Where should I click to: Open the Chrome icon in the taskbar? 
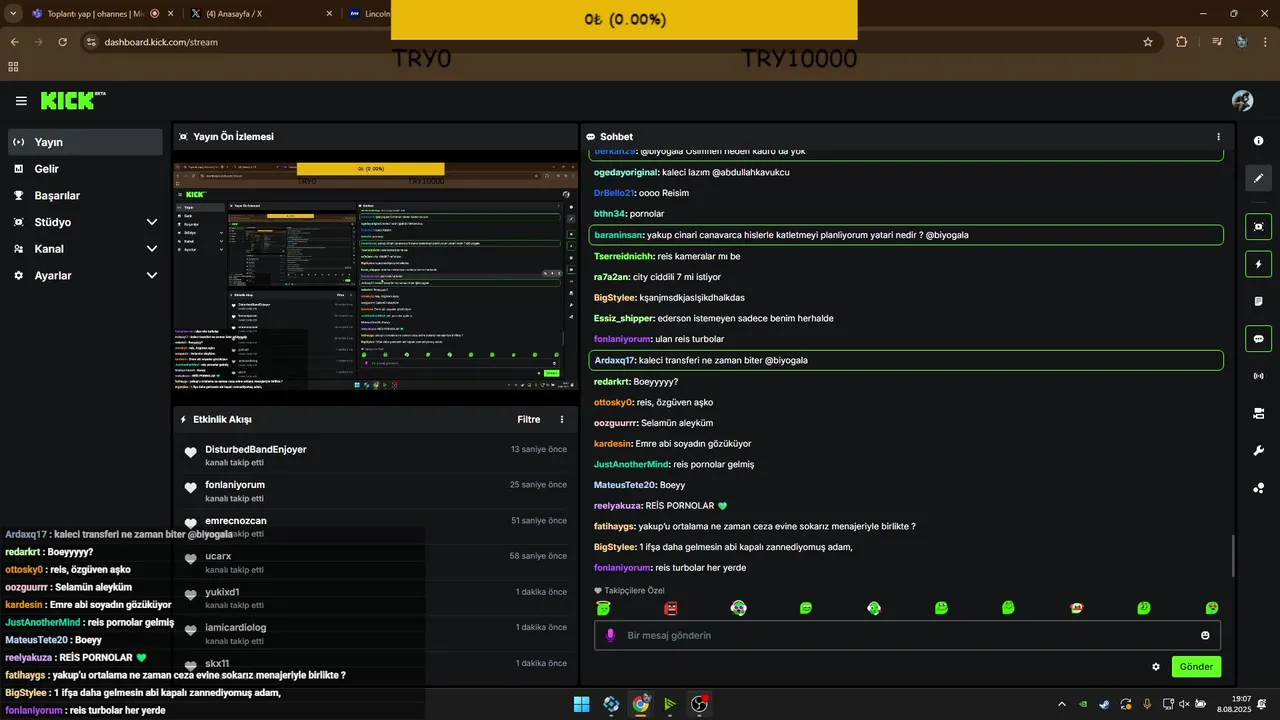(x=640, y=704)
